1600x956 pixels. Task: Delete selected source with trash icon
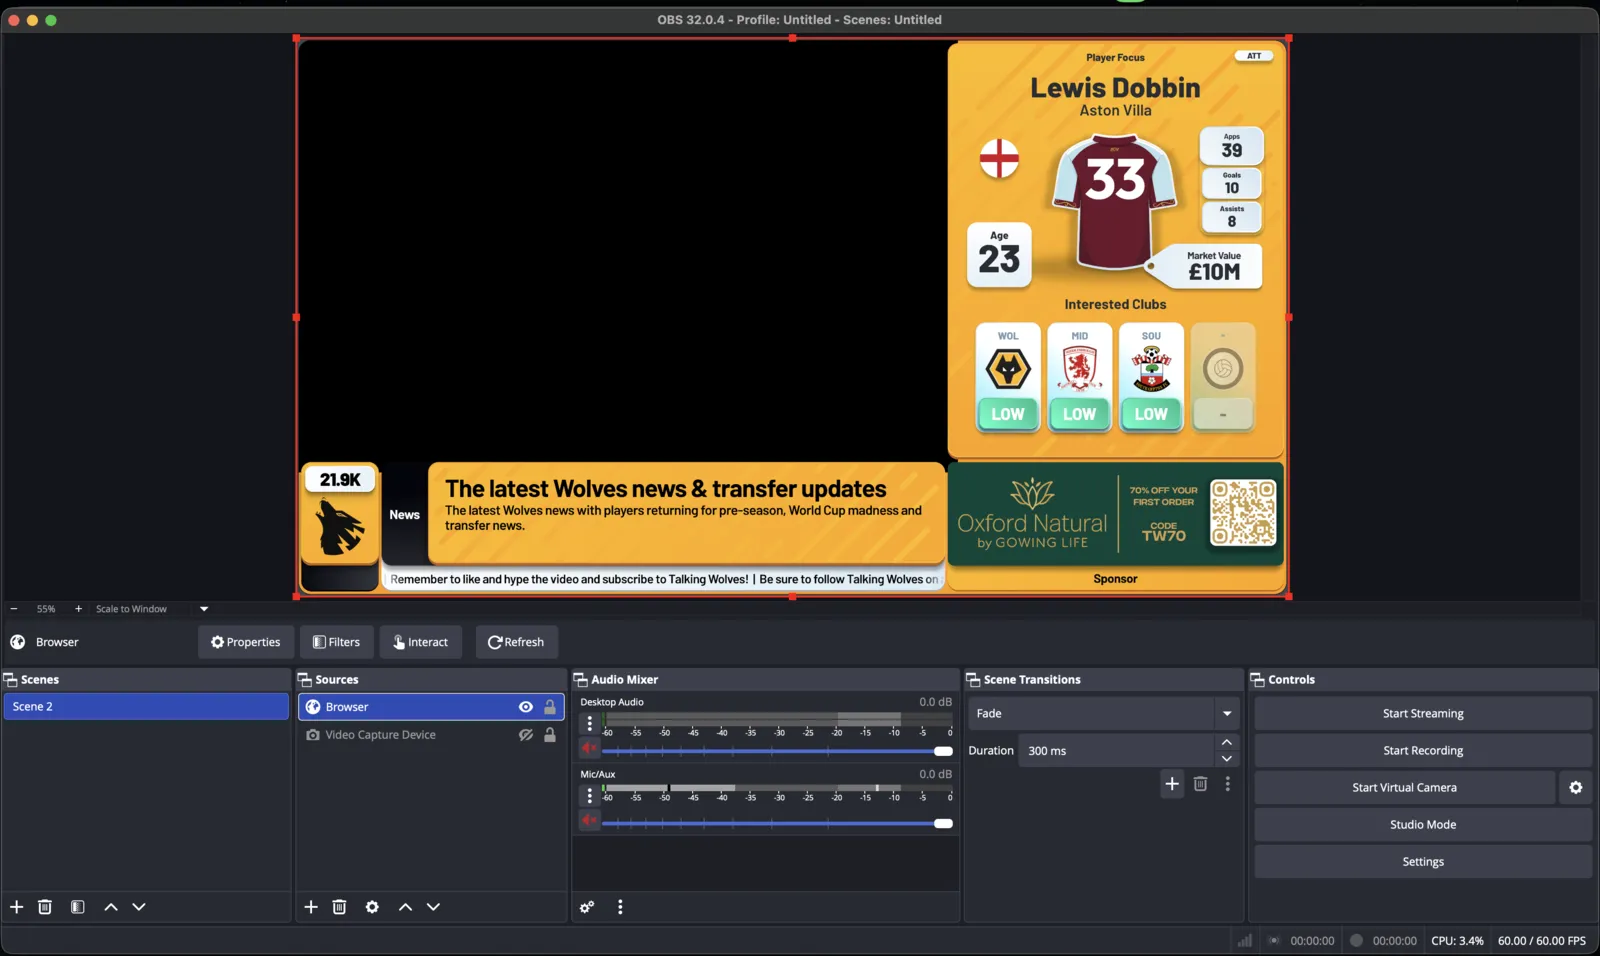(339, 907)
